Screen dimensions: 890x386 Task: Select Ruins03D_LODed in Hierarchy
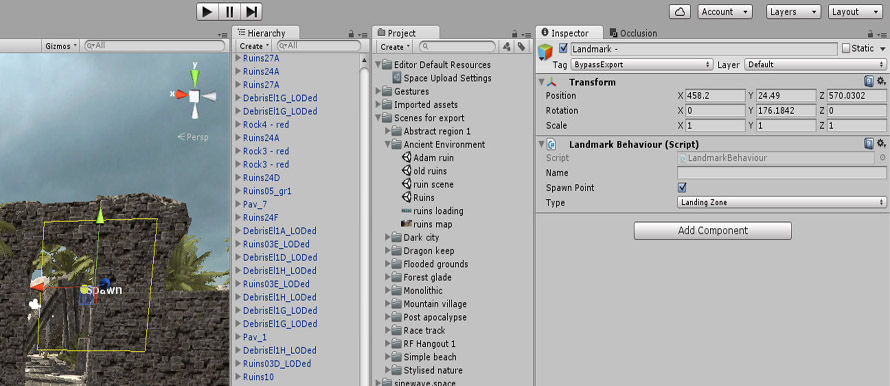coord(276,363)
